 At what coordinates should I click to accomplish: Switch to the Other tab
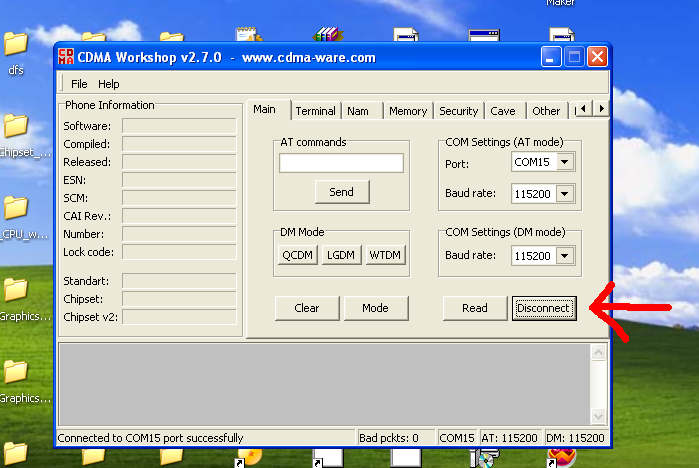pyautogui.click(x=546, y=111)
